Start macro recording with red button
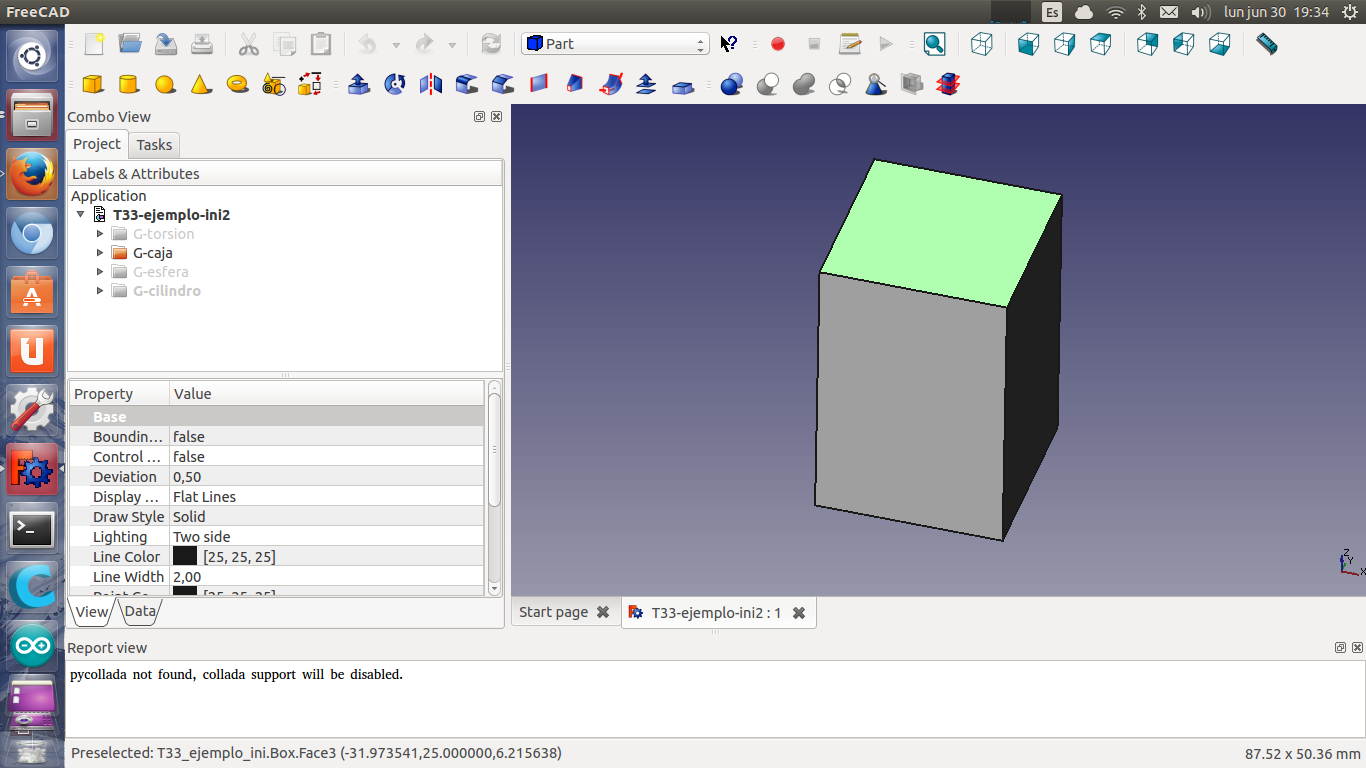The height and width of the screenshot is (768, 1366). click(x=778, y=44)
